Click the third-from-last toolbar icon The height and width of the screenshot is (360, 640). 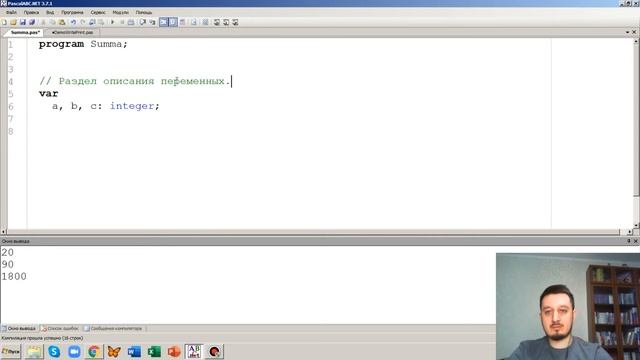(x=217, y=22)
